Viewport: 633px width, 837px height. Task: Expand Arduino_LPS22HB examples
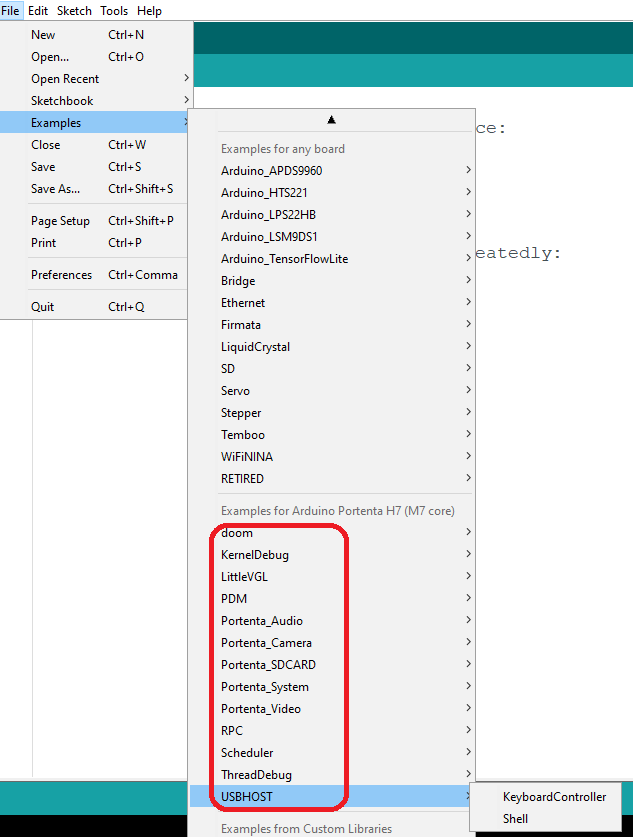pyautogui.click(x=332, y=214)
